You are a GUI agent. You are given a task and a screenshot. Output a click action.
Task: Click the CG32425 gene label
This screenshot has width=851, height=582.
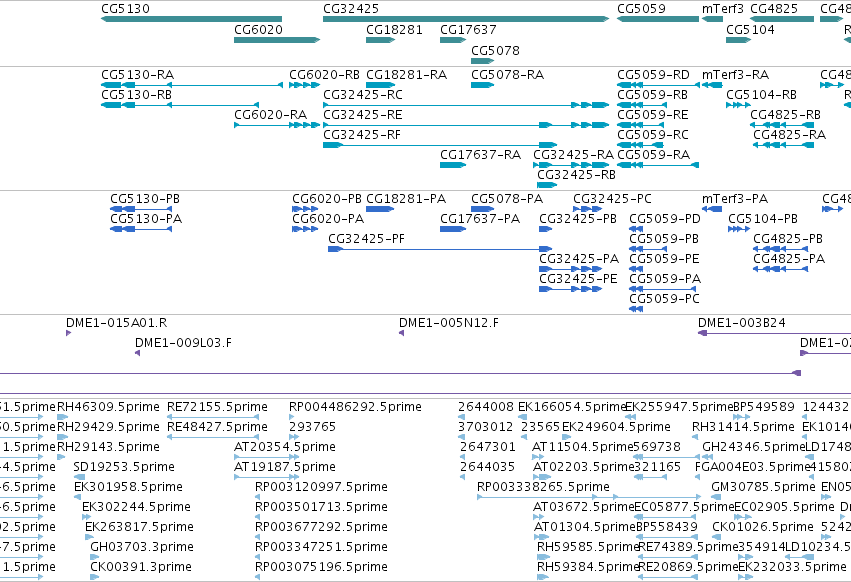click(x=351, y=9)
